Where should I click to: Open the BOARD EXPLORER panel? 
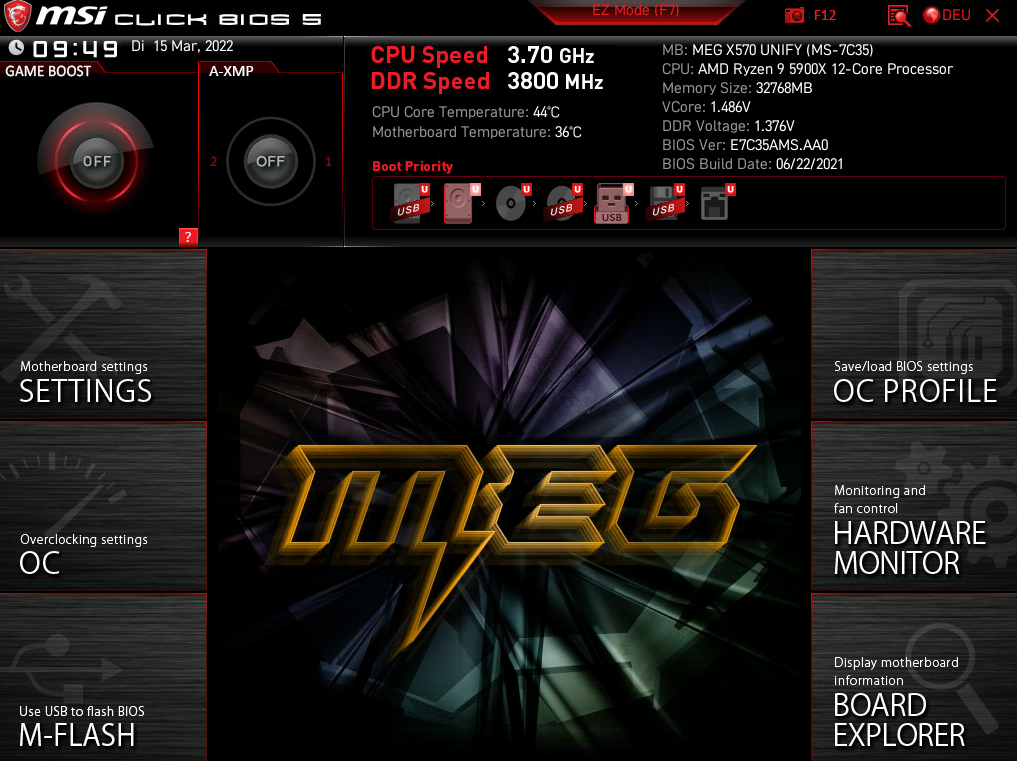tap(914, 677)
